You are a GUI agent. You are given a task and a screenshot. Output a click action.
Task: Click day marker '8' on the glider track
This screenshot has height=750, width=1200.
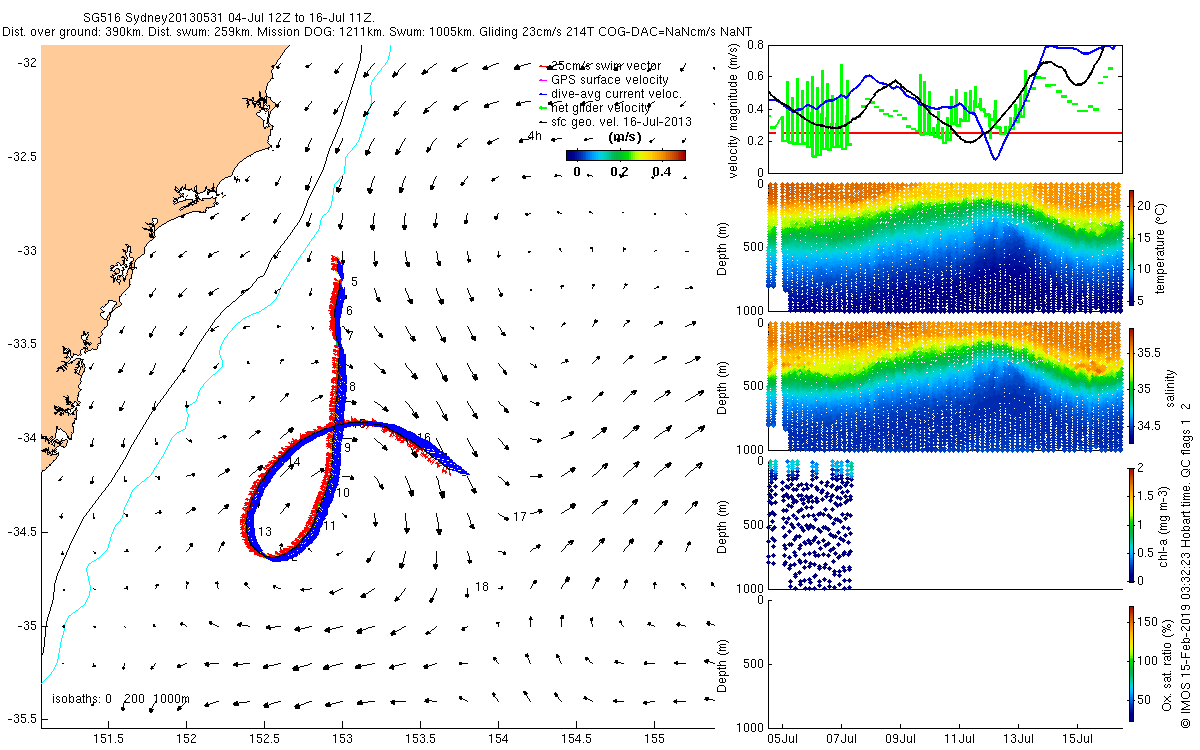tap(352, 386)
